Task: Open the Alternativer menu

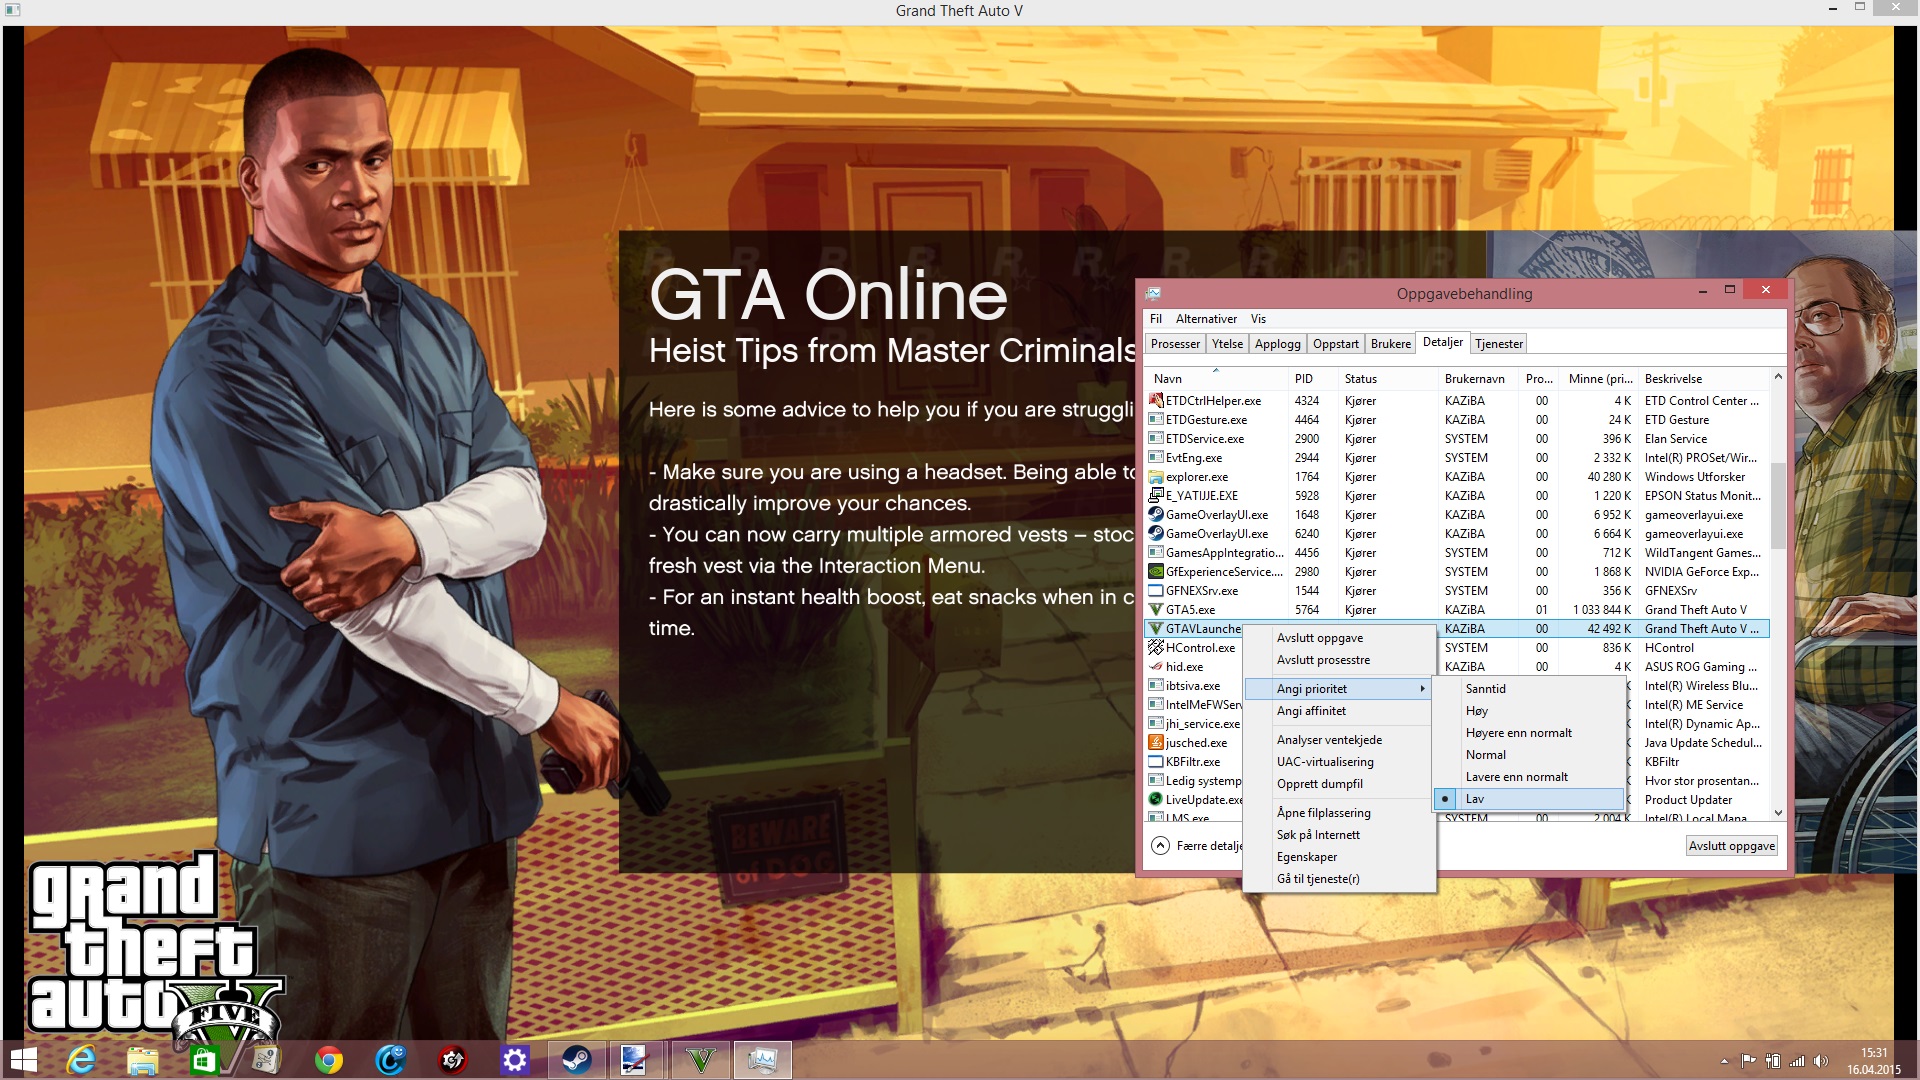Action: (x=1205, y=319)
